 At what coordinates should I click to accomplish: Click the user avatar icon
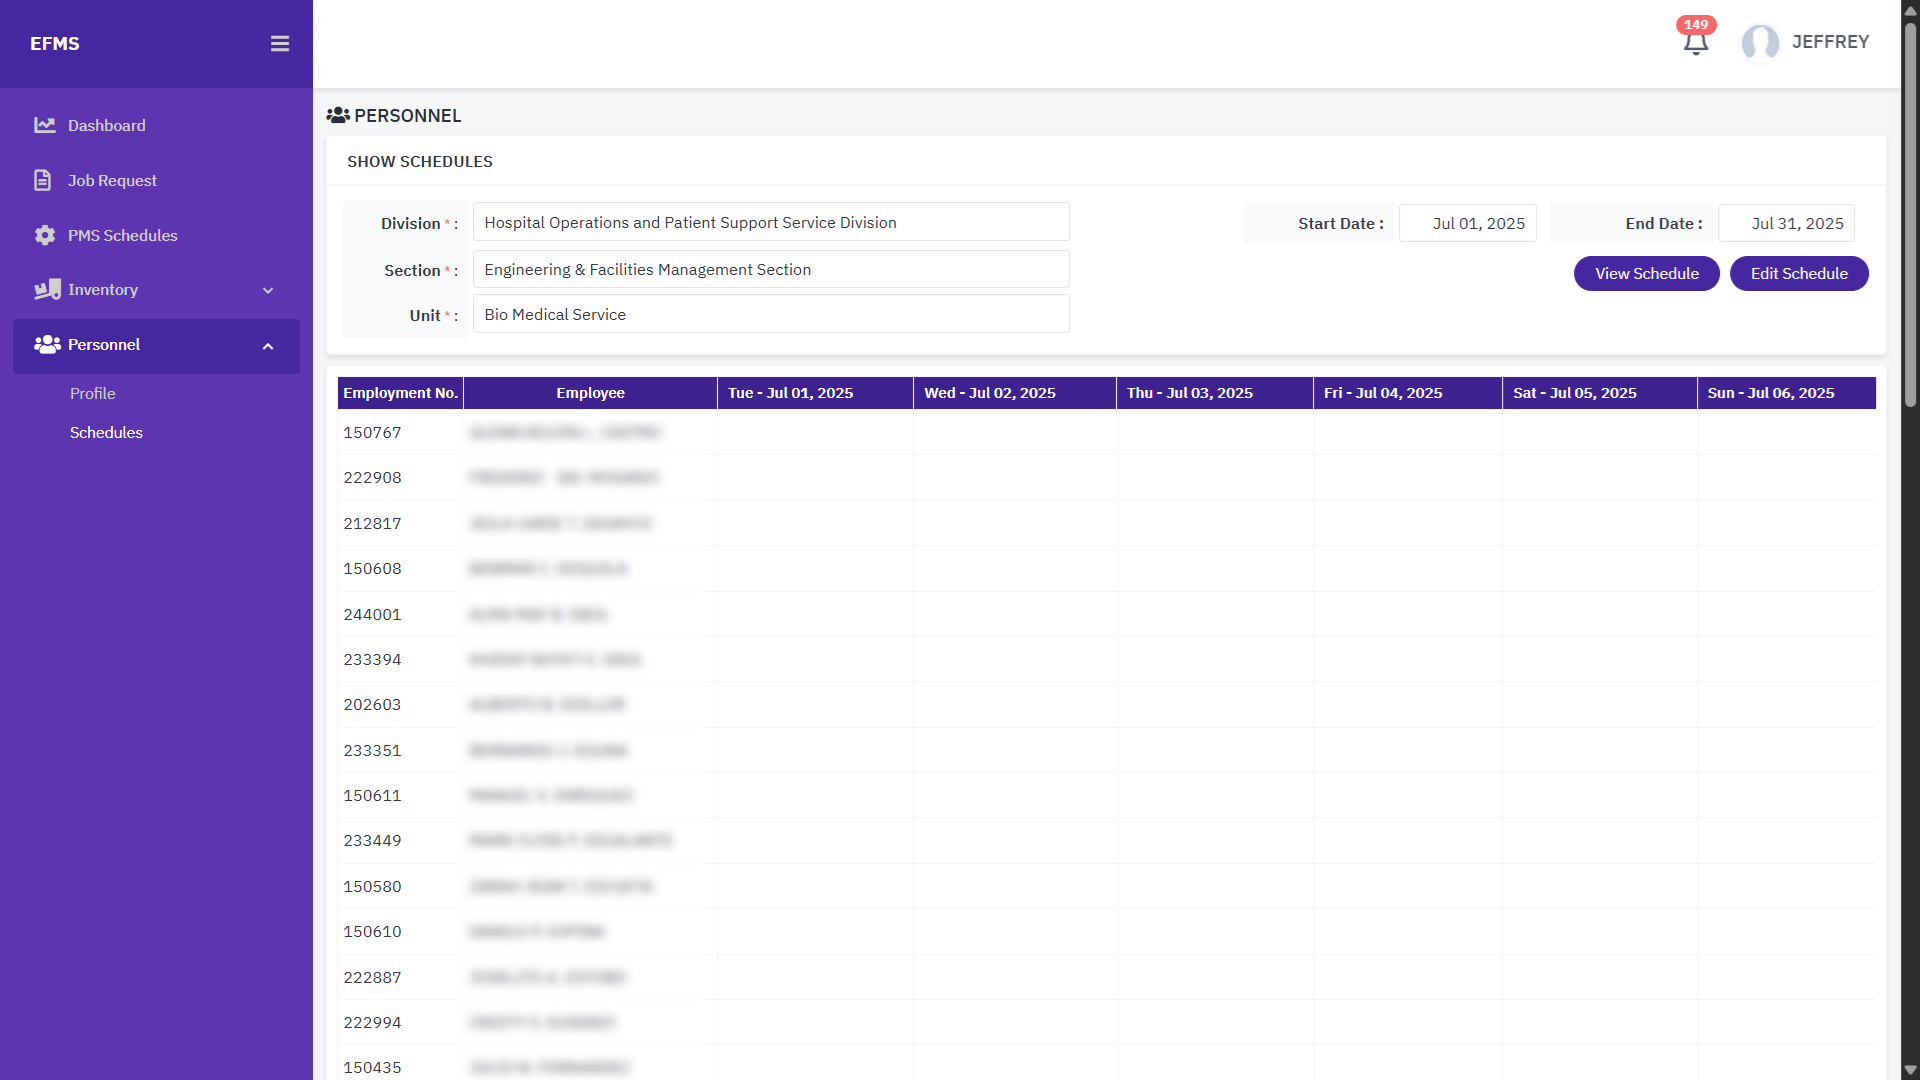pyautogui.click(x=1760, y=43)
